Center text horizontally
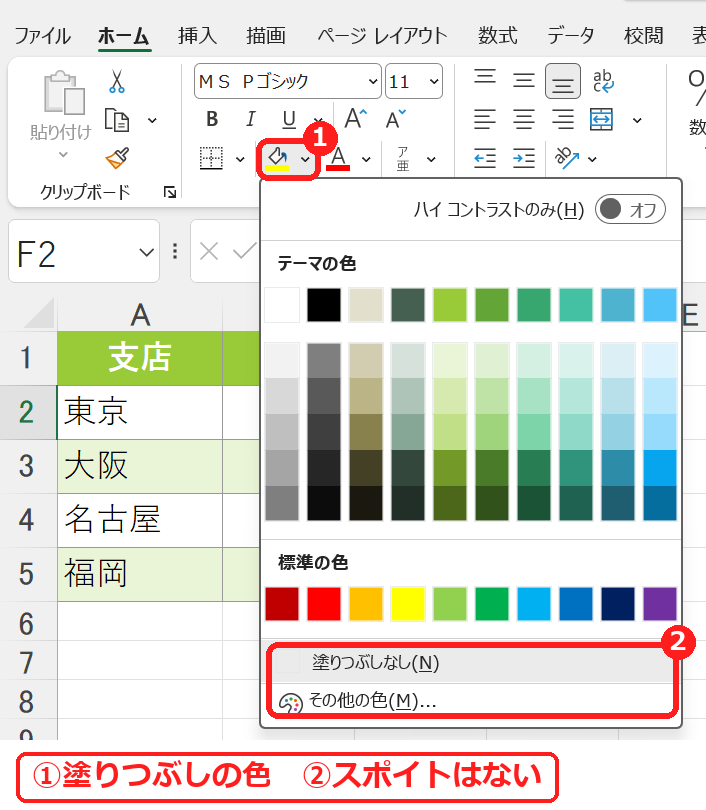706x810 pixels. [524, 119]
